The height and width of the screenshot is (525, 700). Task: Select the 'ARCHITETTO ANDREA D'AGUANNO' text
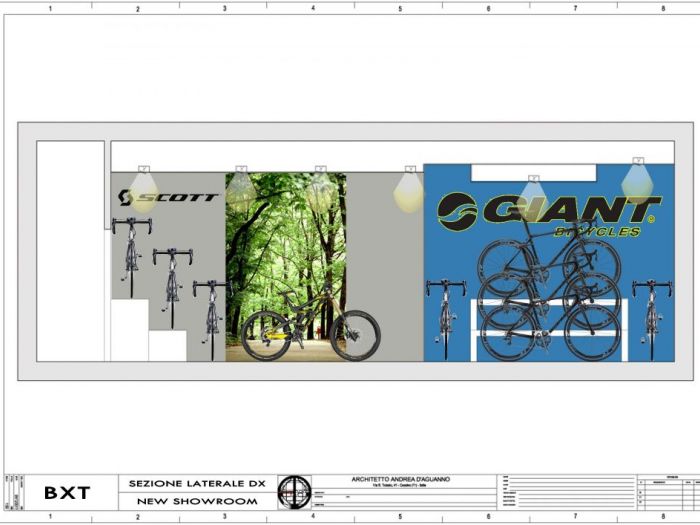coord(401,479)
